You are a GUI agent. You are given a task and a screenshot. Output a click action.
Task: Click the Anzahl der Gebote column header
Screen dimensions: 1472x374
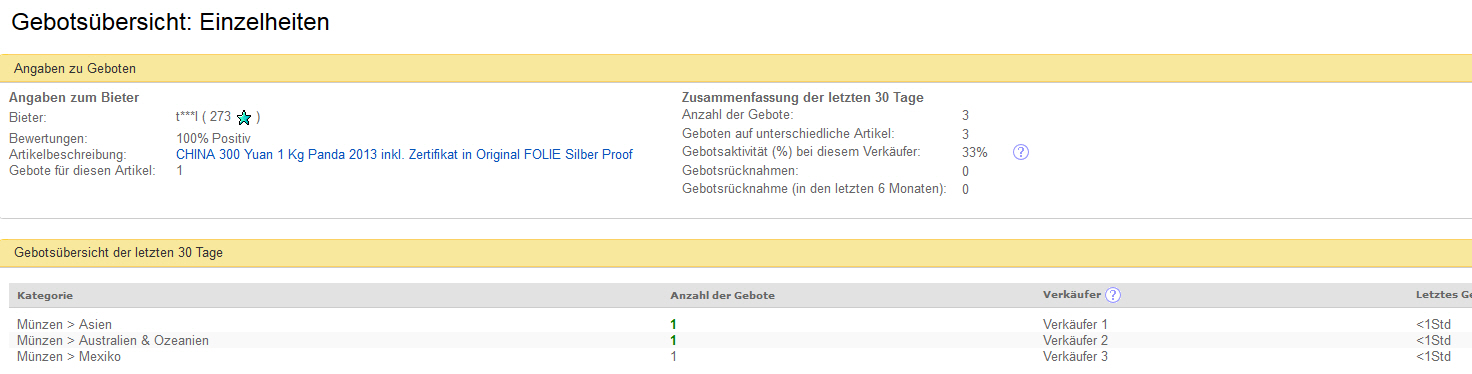tap(722, 296)
